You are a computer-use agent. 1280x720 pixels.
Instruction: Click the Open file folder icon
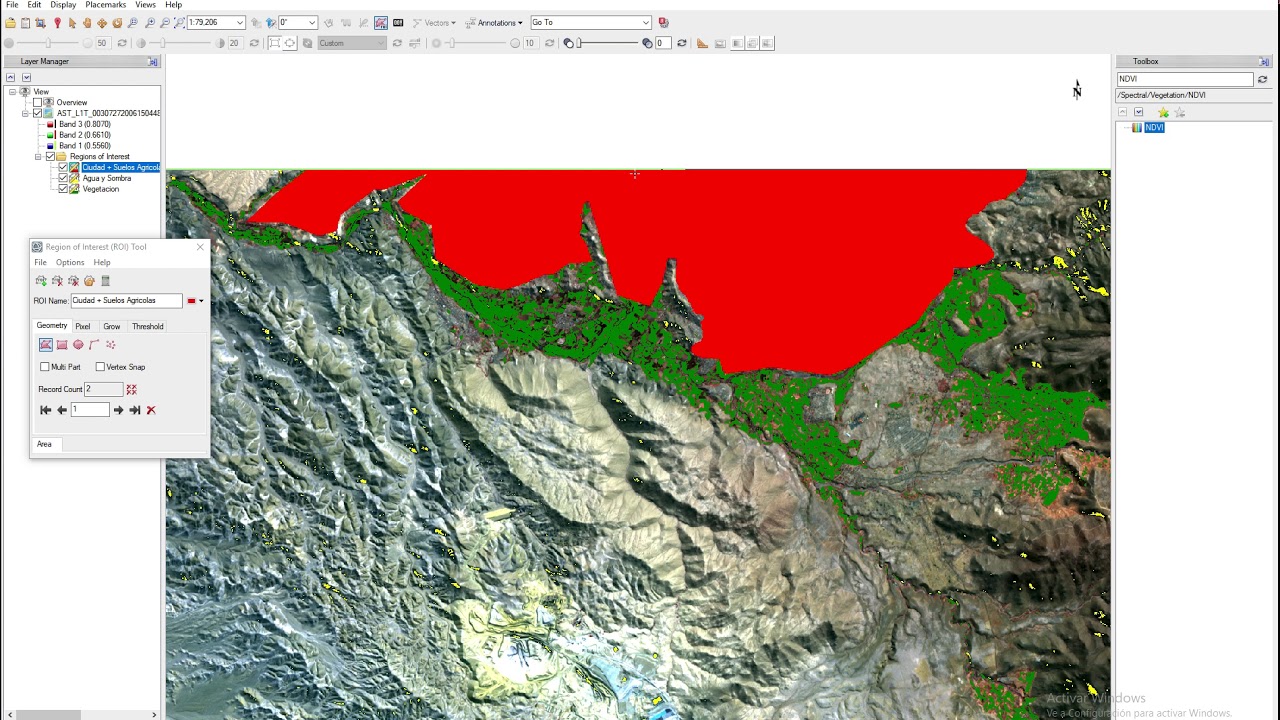pos(11,23)
